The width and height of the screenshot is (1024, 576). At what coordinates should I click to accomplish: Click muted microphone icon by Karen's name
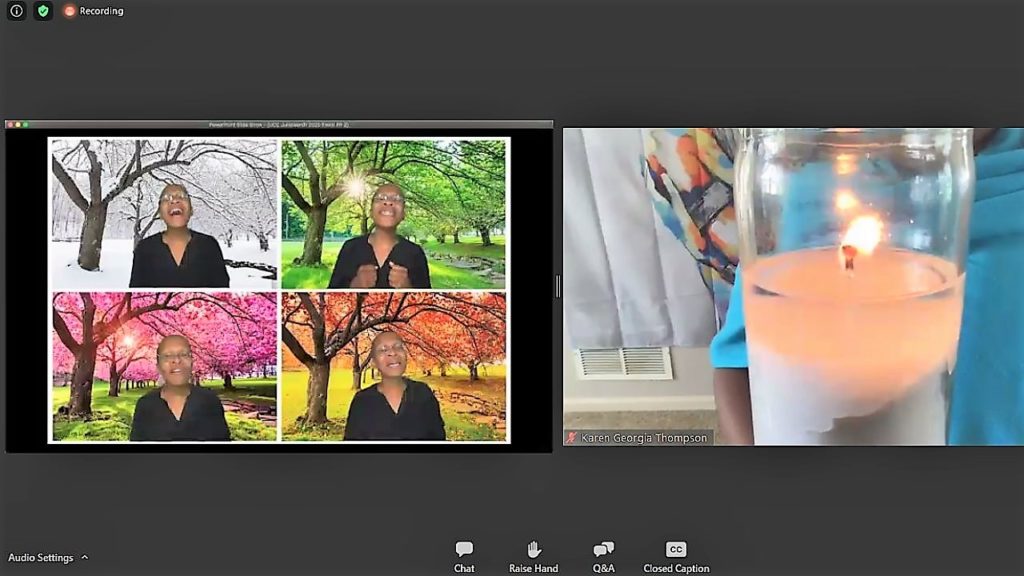571,438
